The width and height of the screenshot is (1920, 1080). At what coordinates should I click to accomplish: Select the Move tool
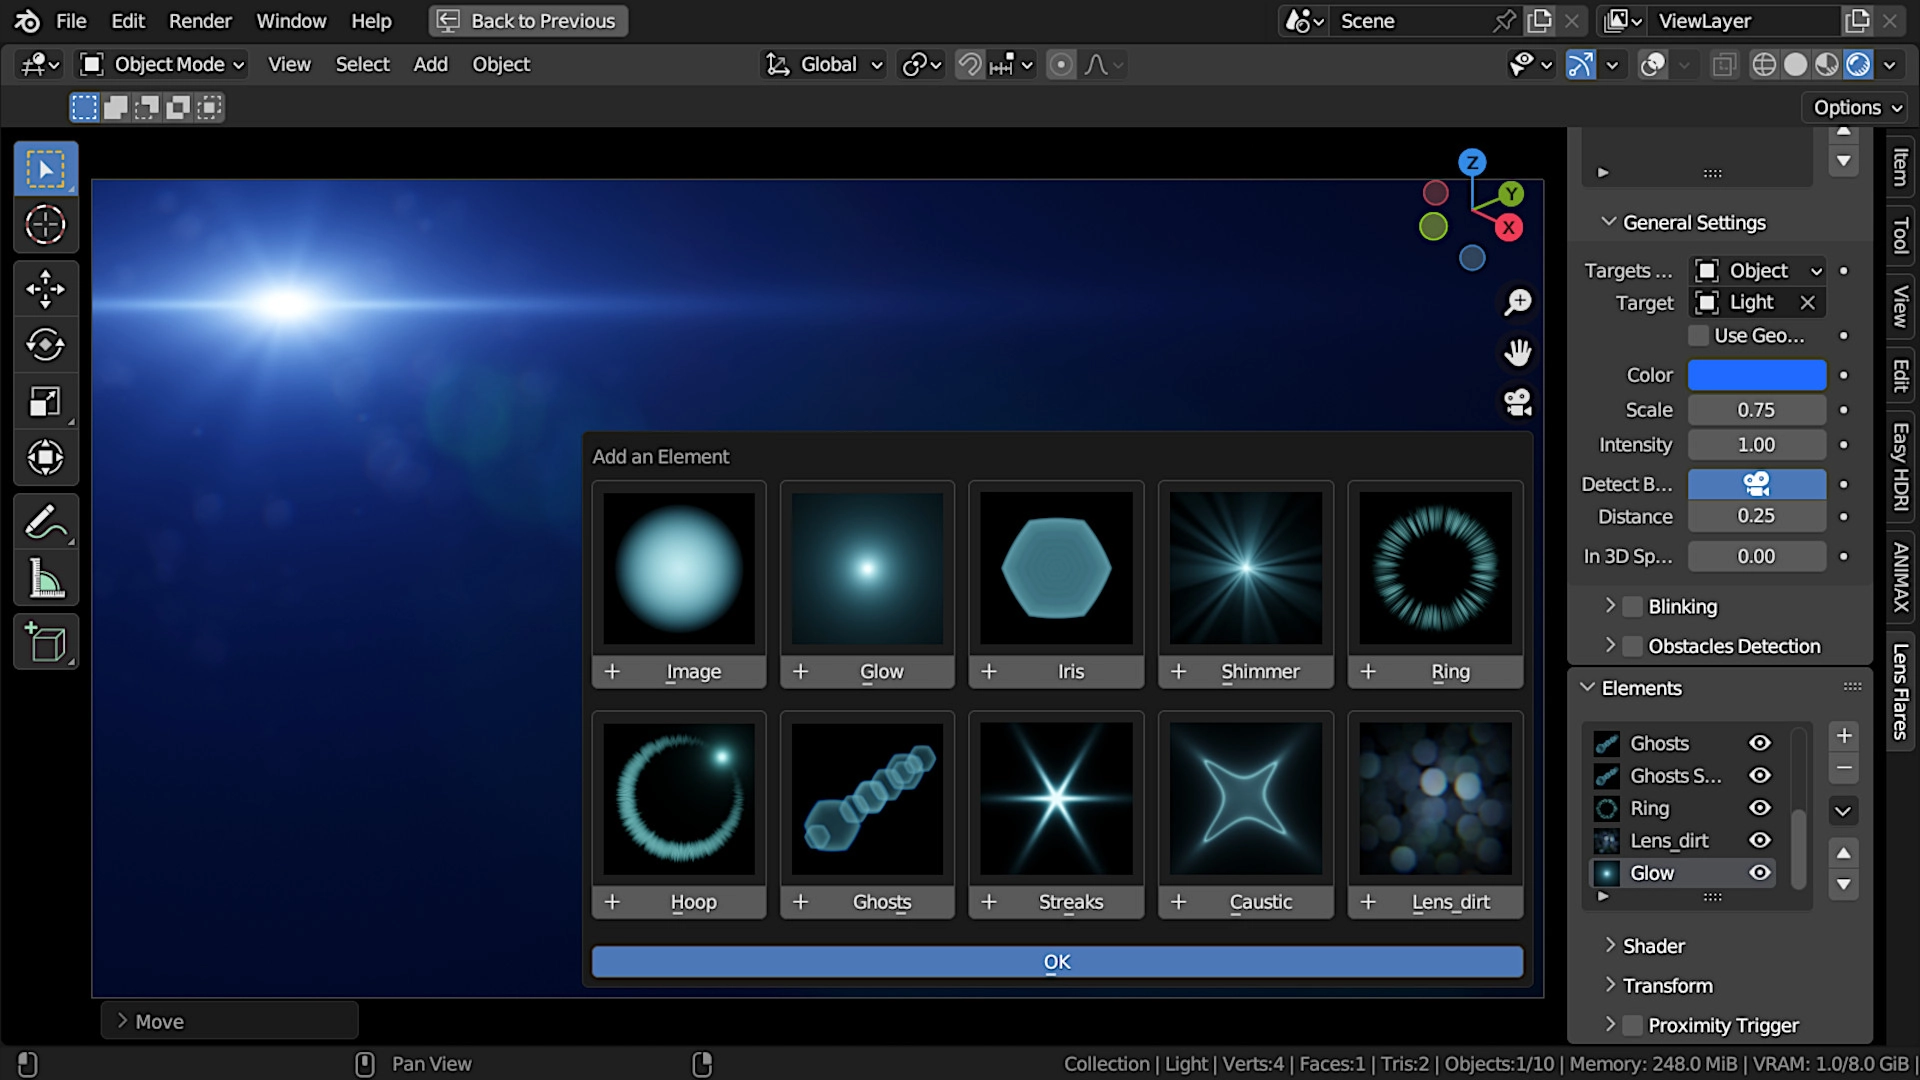(45, 289)
